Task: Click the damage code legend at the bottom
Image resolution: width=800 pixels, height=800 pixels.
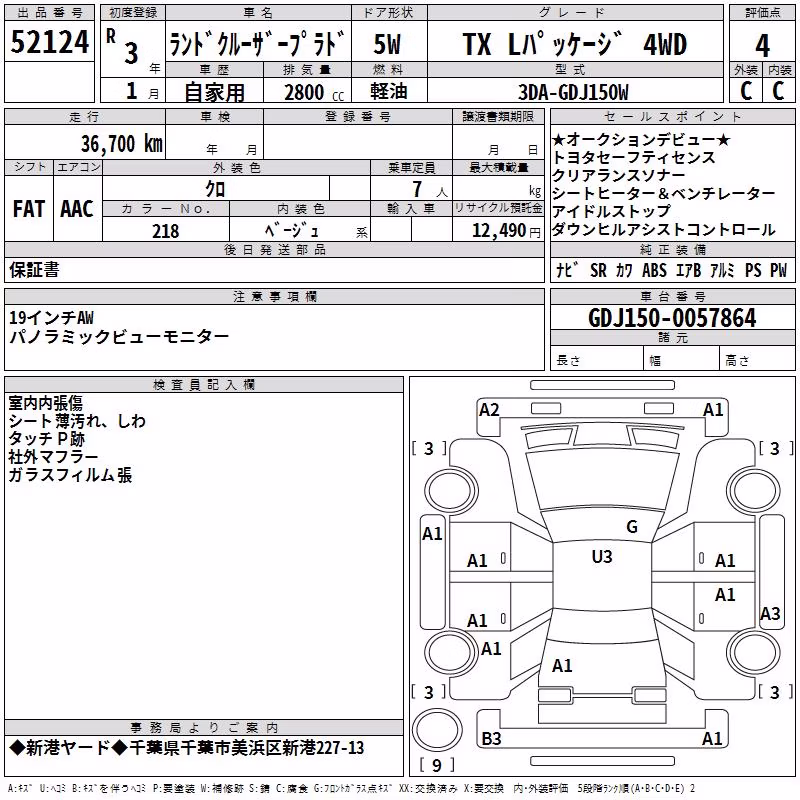Action: [352, 788]
